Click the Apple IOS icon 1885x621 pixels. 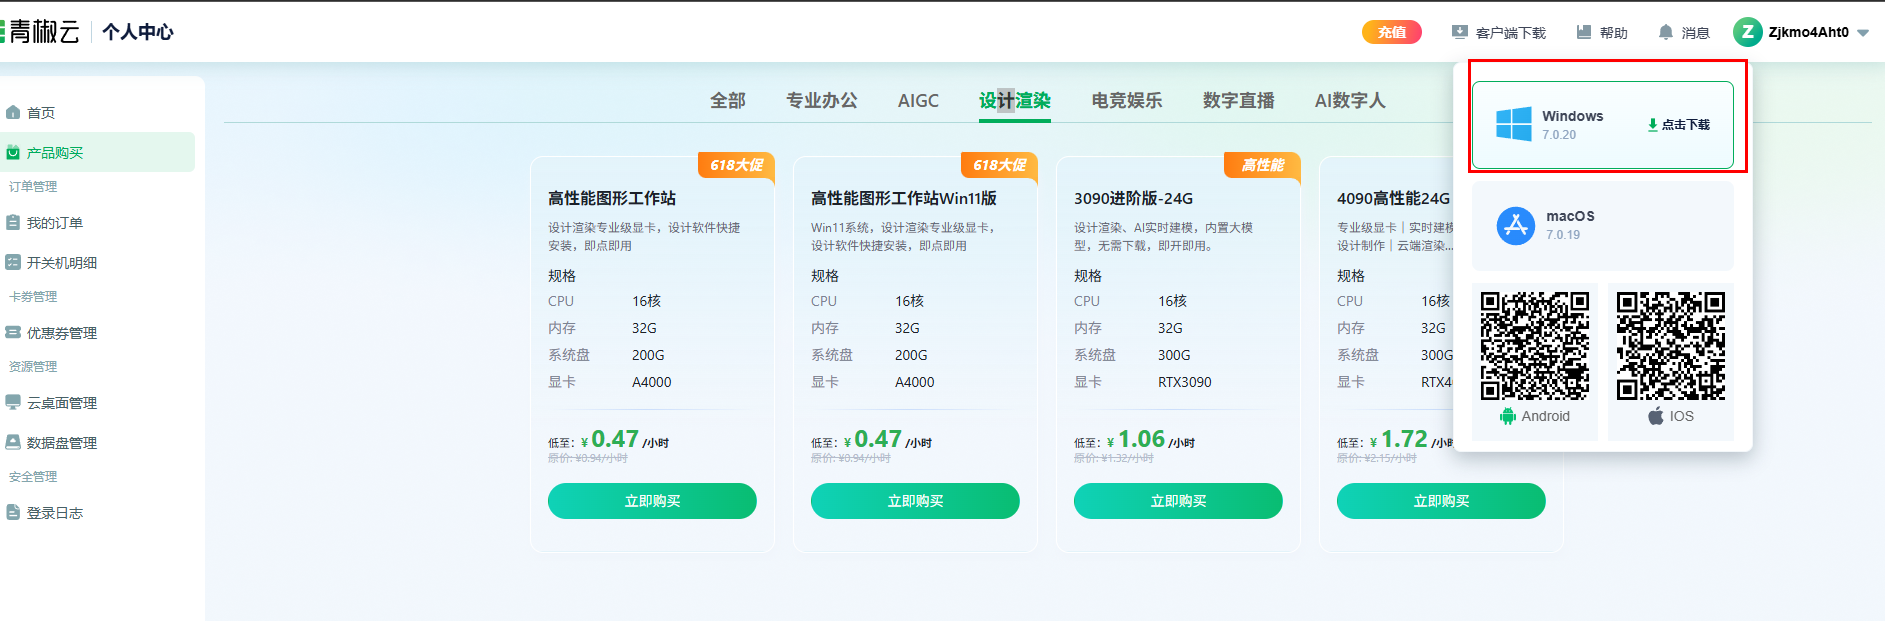pos(1656,416)
